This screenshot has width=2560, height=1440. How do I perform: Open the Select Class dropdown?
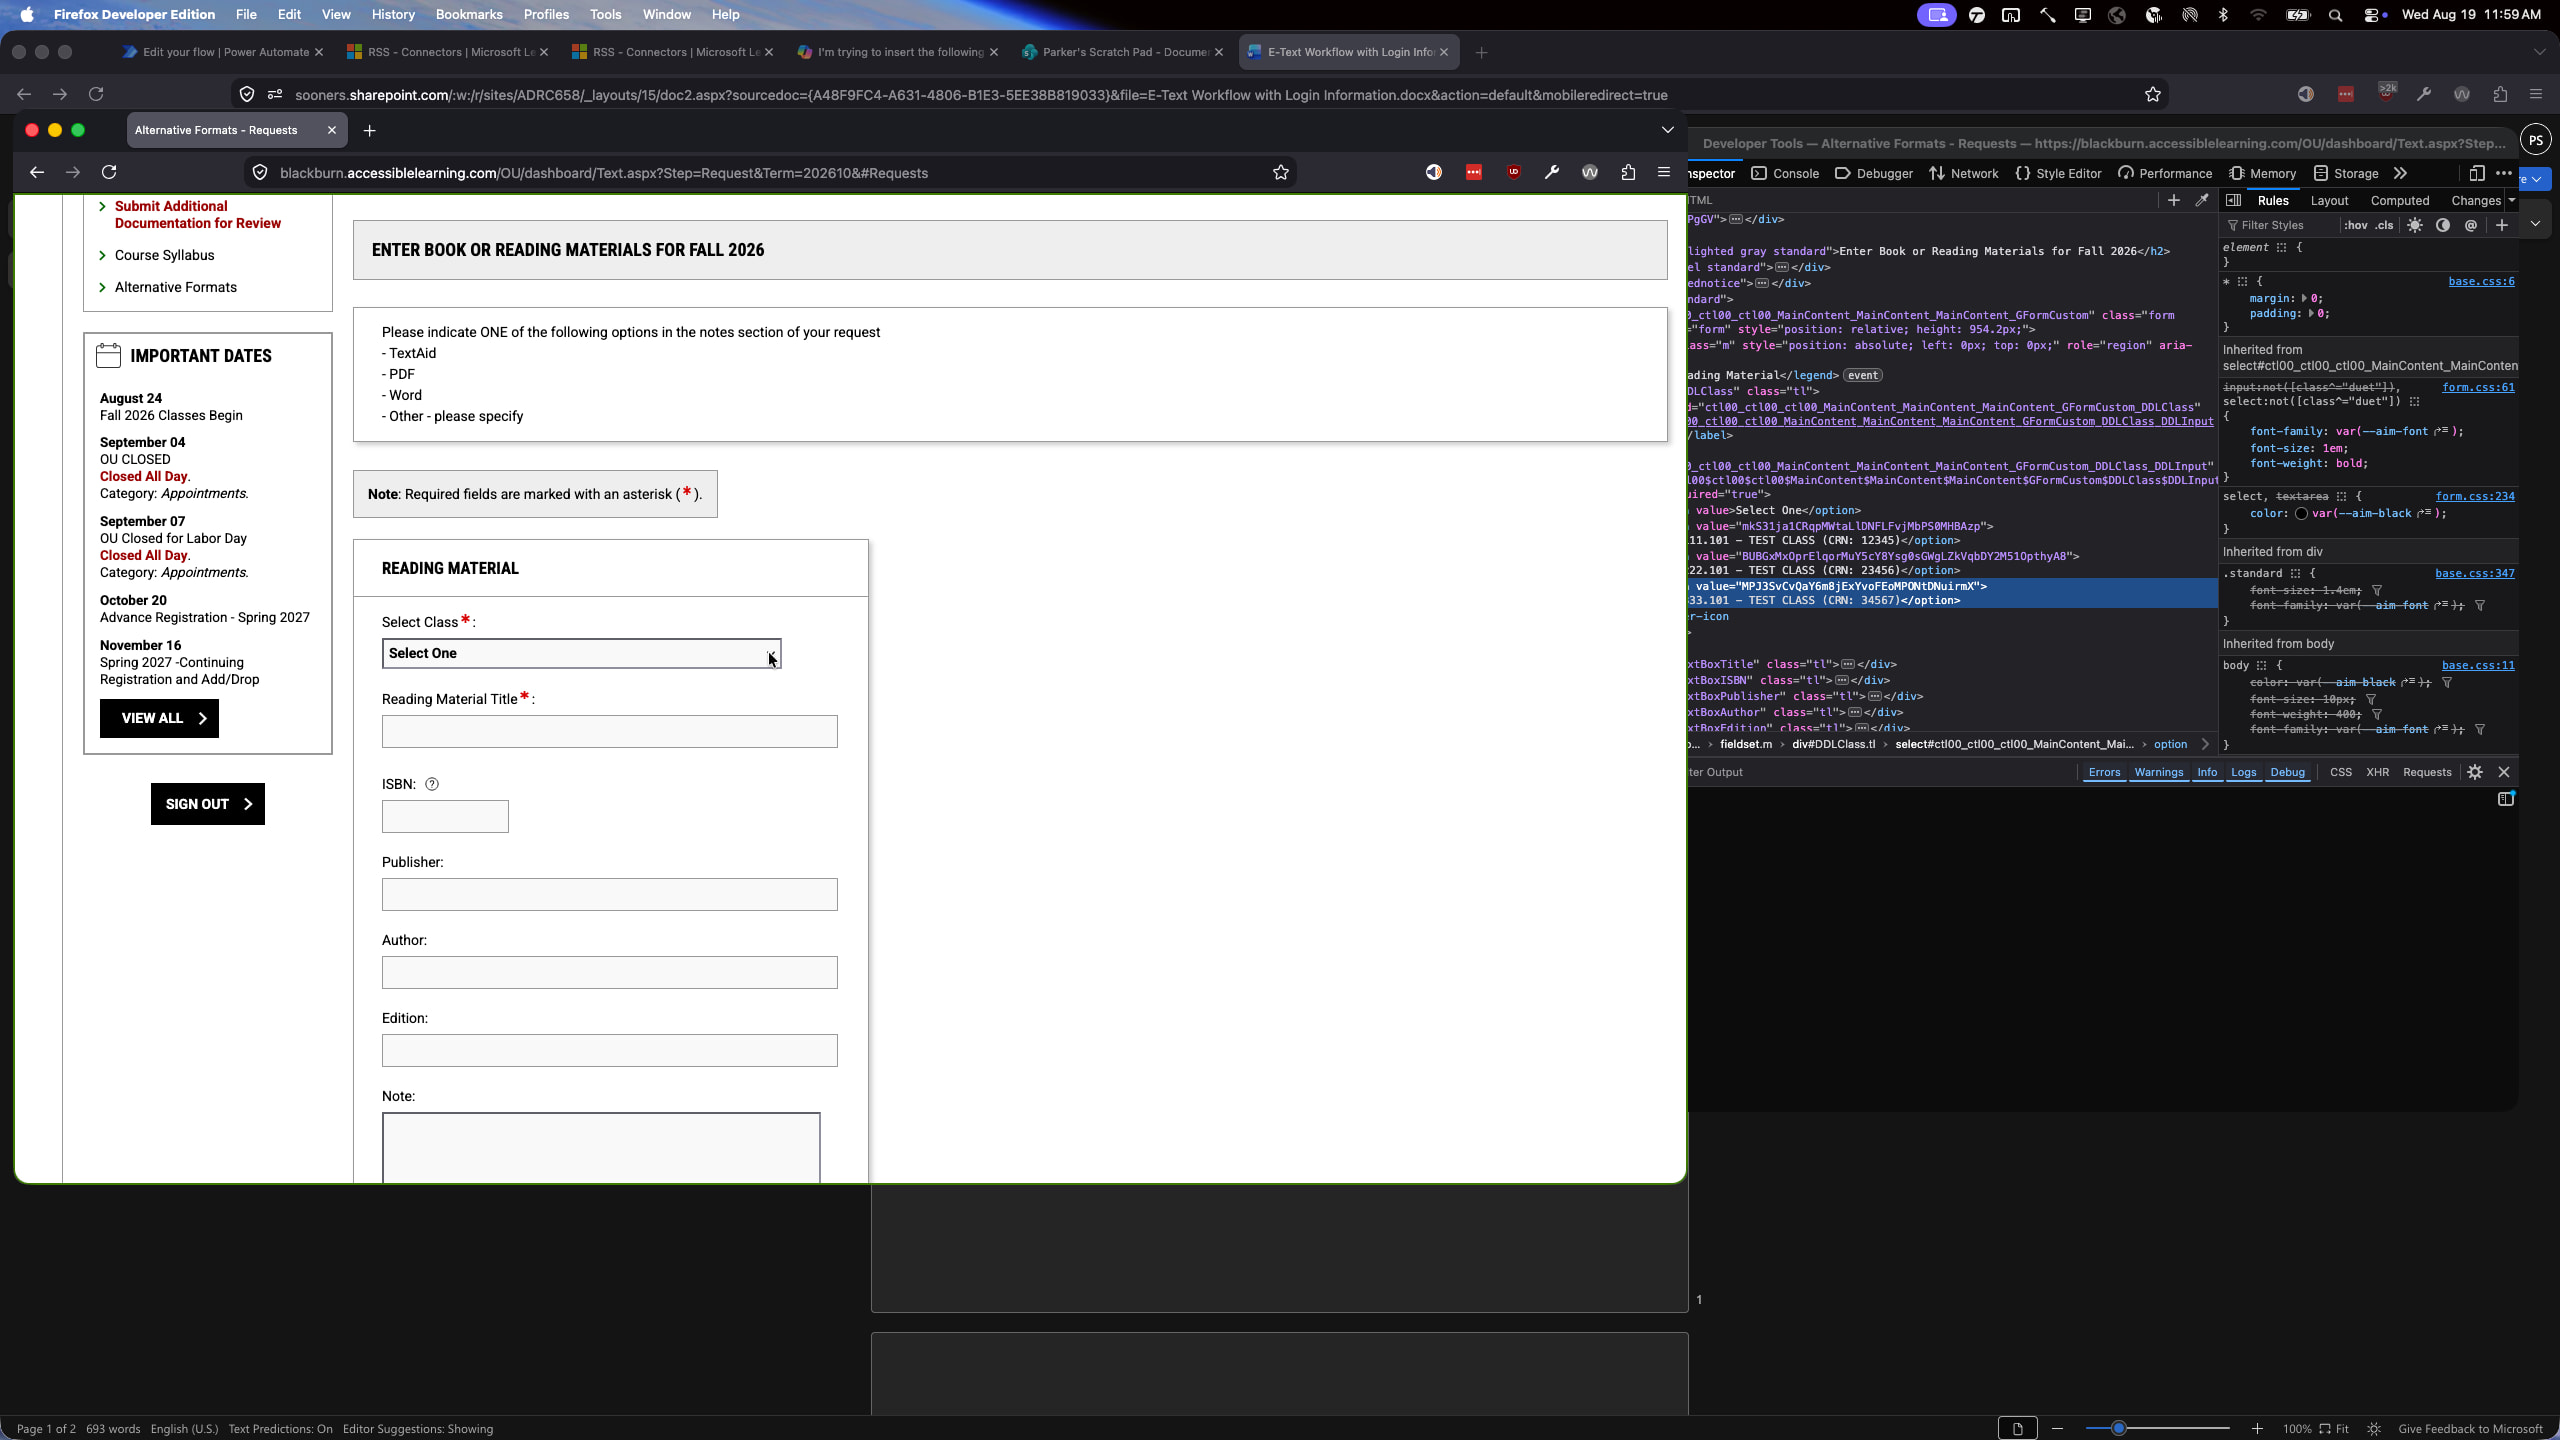pyautogui.click(x=581, y=653)
